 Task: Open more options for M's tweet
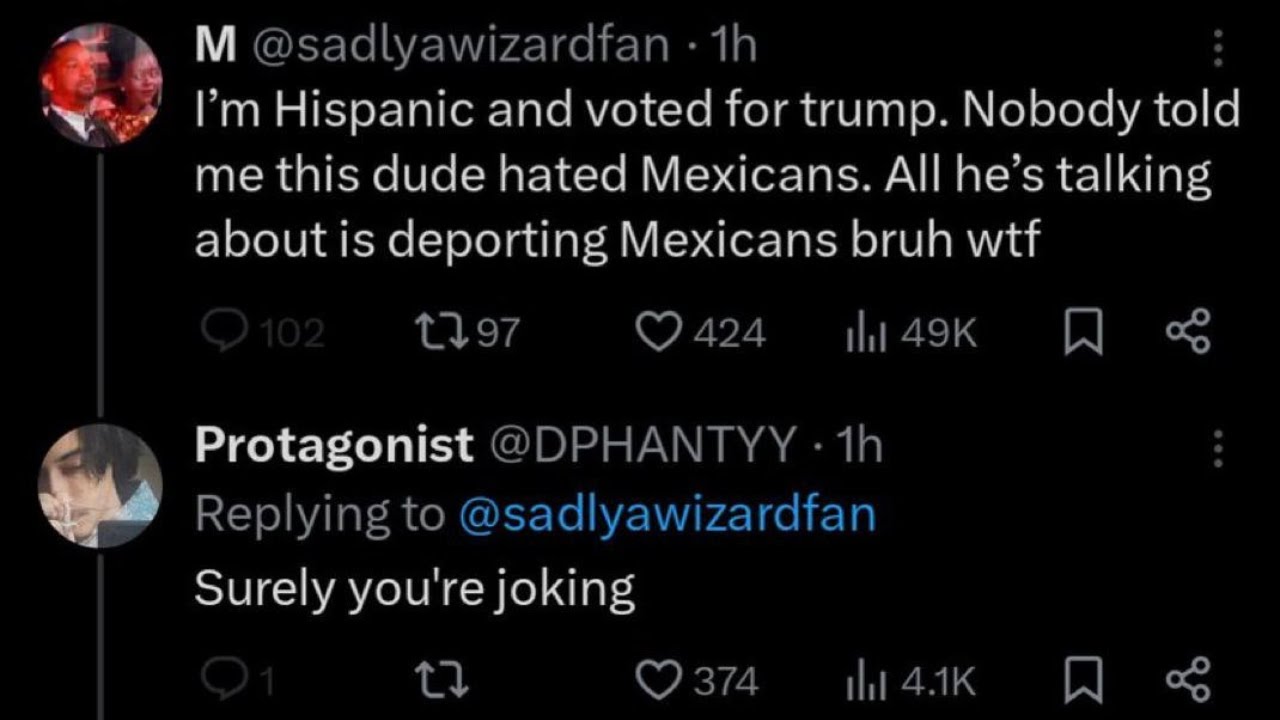(1217, 48)
